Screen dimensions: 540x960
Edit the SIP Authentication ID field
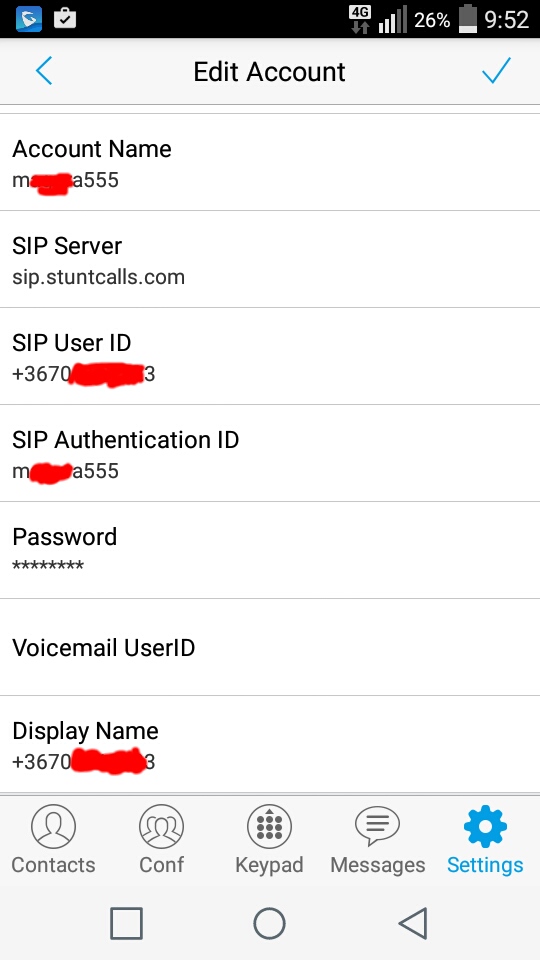coord(270,453)
